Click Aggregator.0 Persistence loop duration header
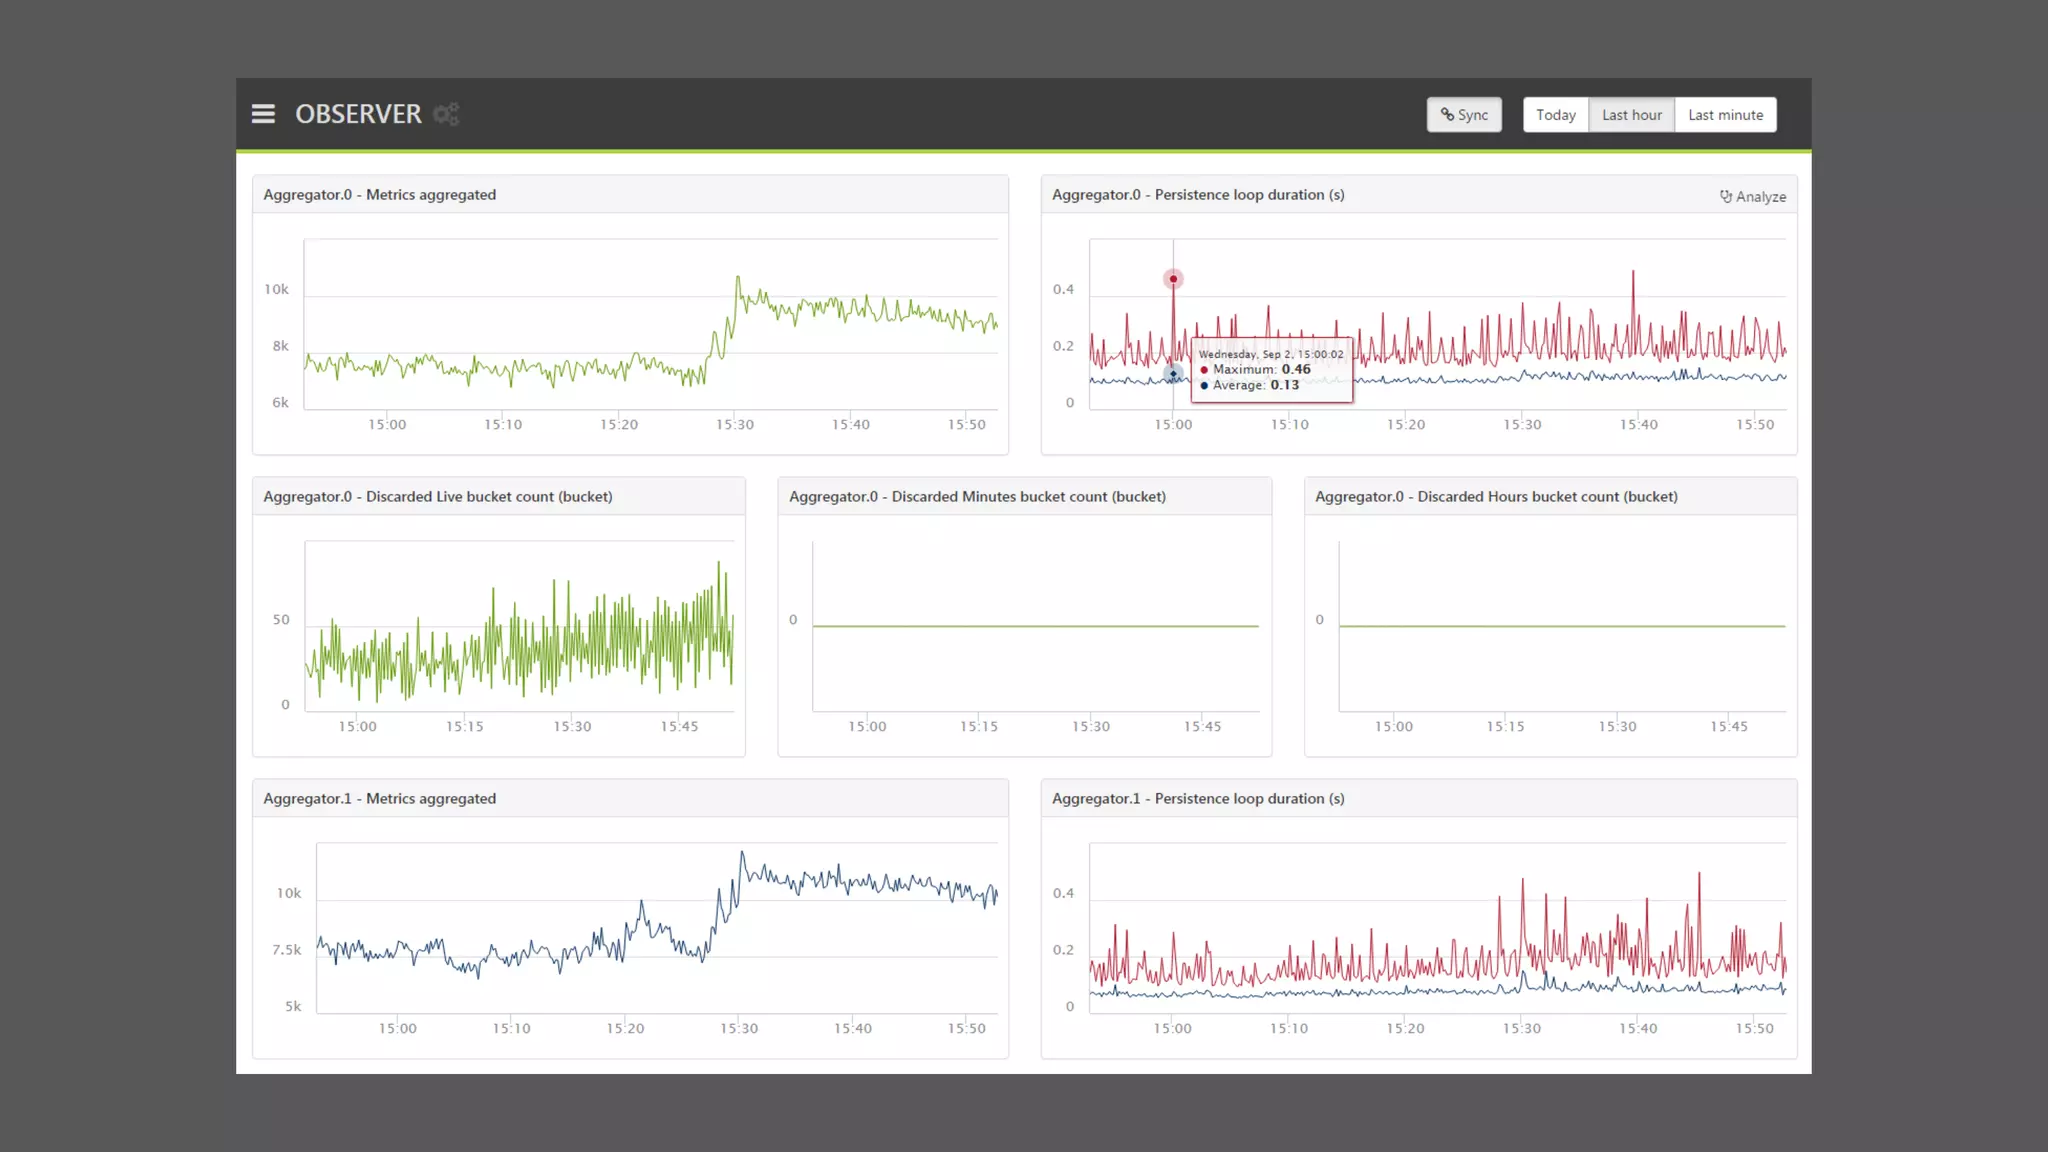2048x1152 pixels. coord(1198,195)
